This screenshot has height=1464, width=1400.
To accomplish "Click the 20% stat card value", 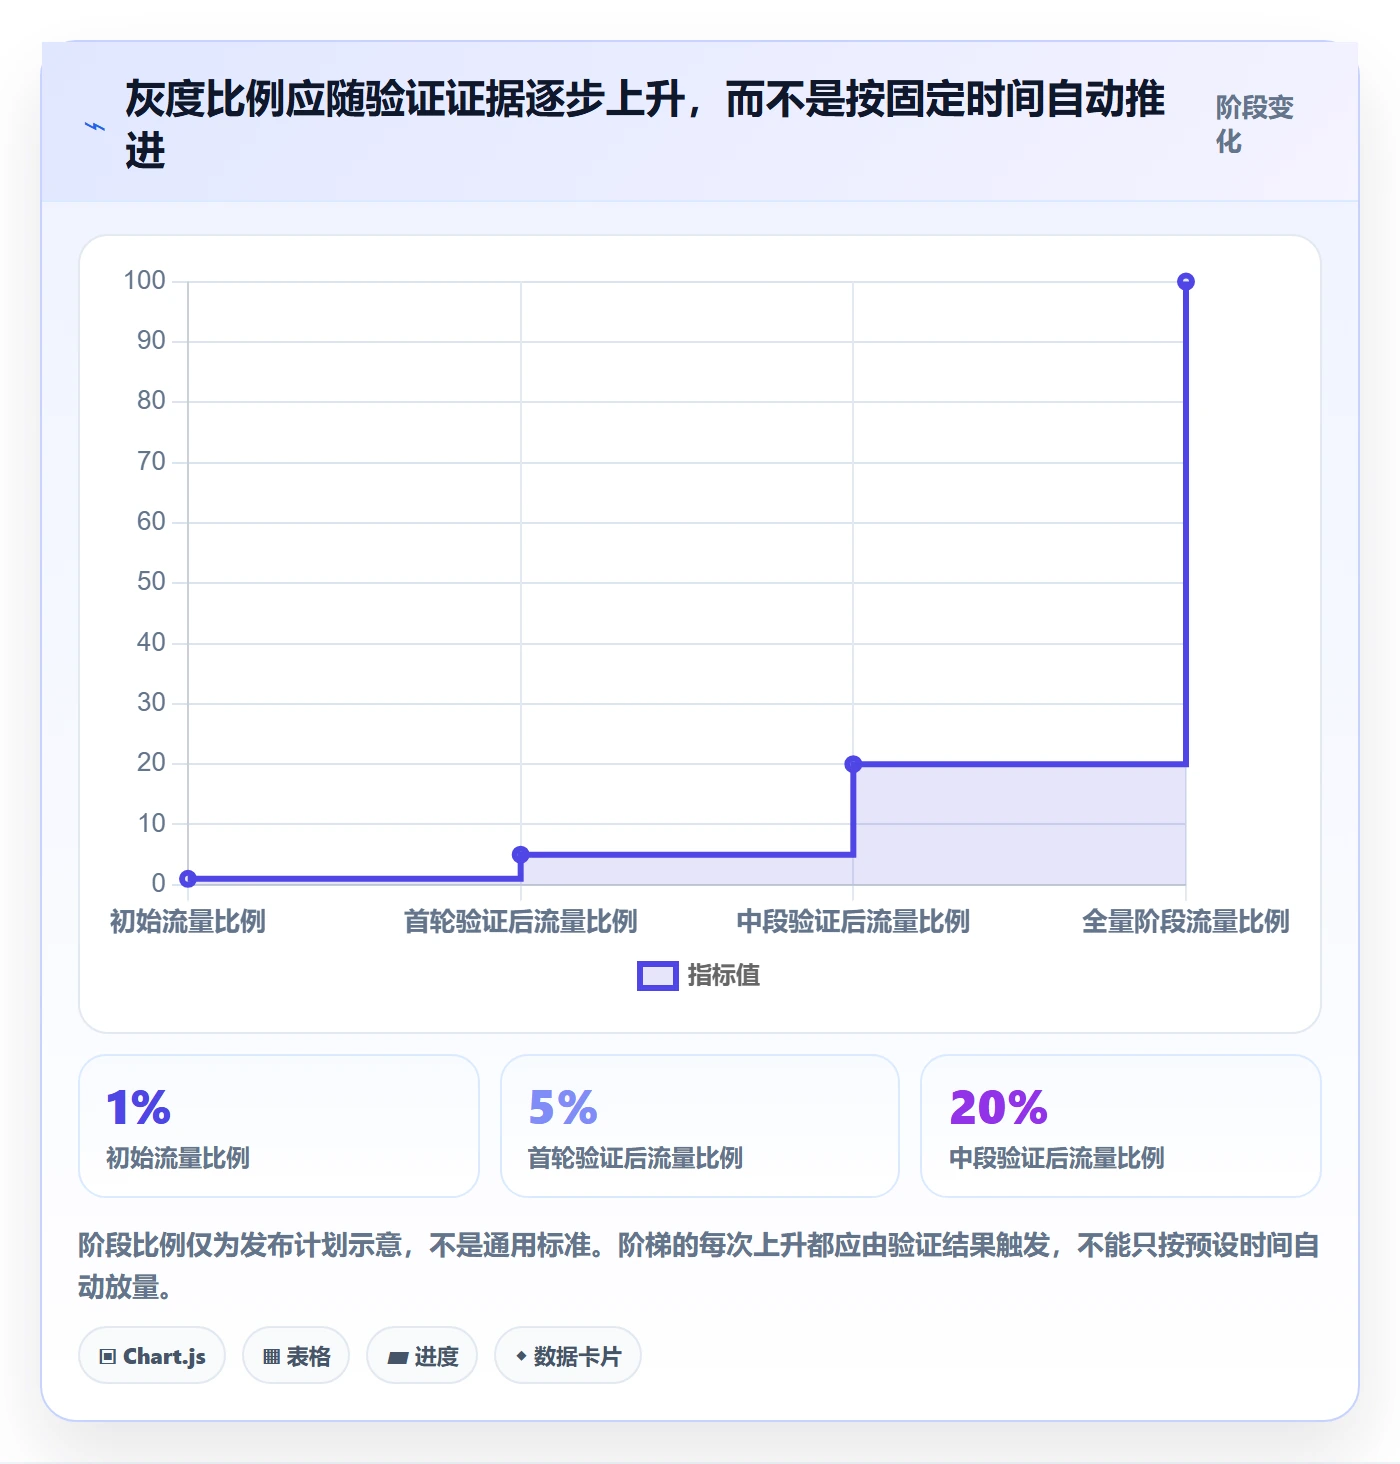I will (x=998, y=1107).
